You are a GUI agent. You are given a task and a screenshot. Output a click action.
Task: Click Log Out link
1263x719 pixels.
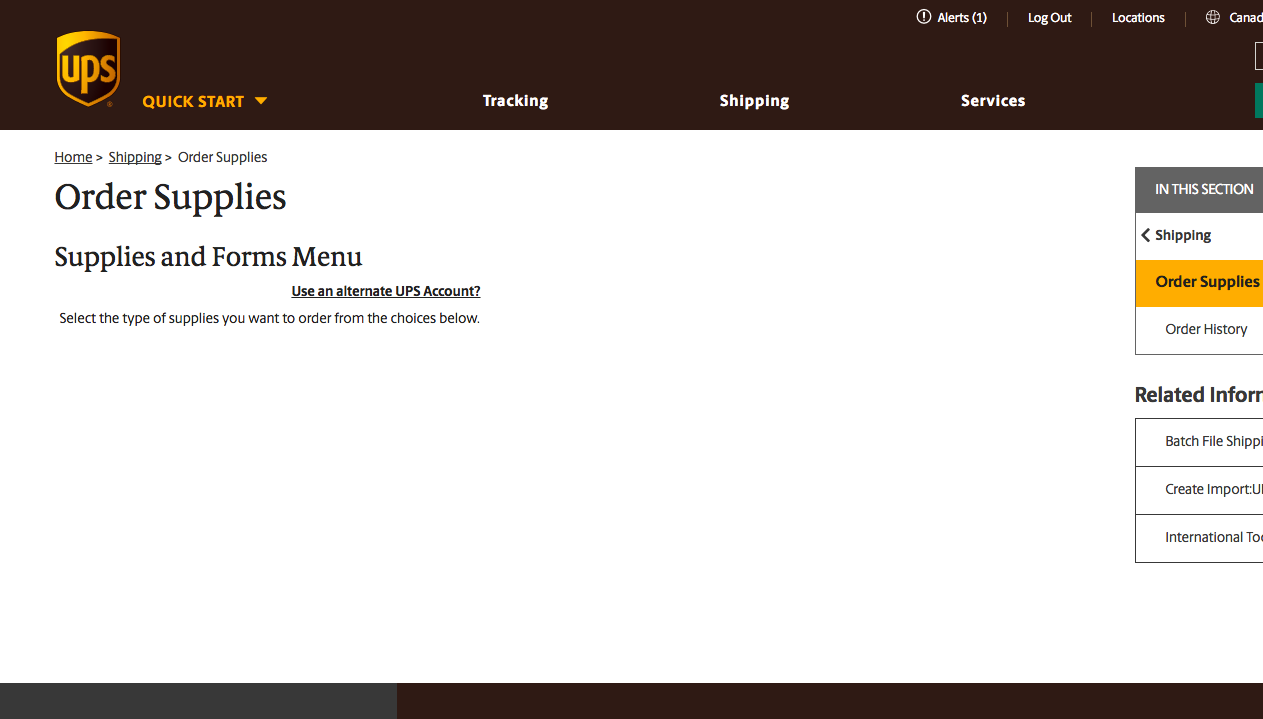(1050, 18)
